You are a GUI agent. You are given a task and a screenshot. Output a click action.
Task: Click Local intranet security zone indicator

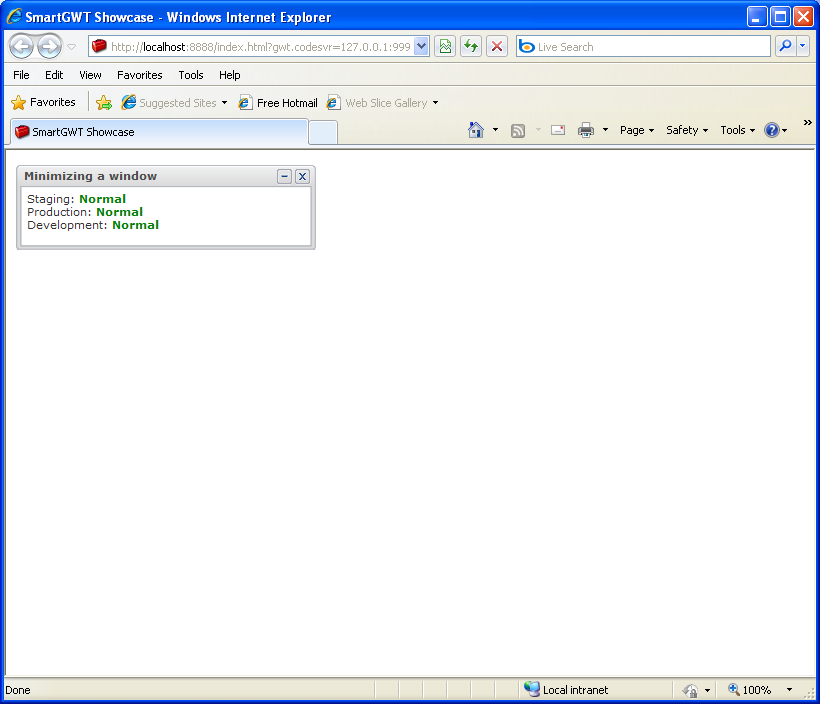[566, 690]
